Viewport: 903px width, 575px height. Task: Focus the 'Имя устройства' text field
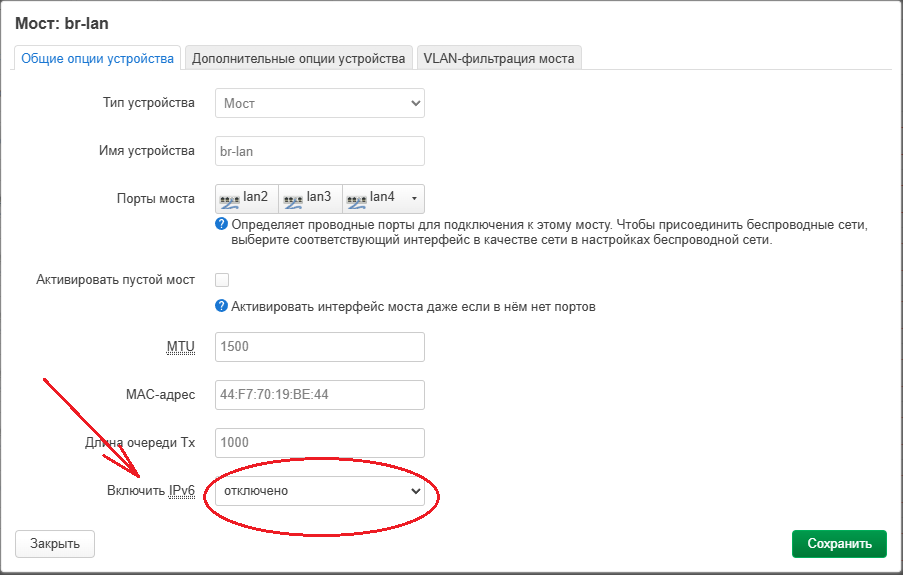(x=320, y=151)
